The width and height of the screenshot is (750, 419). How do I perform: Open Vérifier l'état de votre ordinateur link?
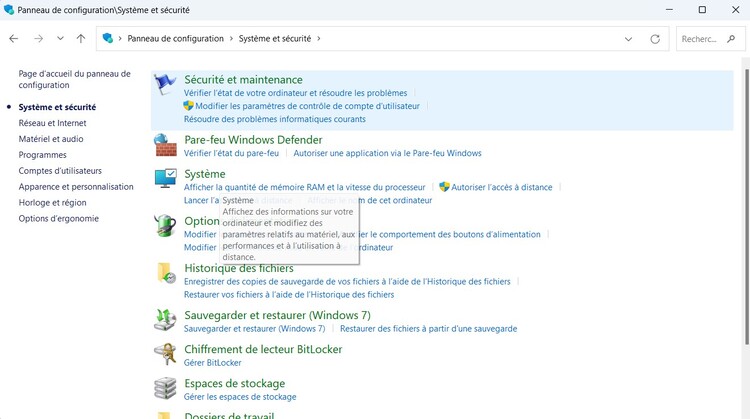(296, 93)
